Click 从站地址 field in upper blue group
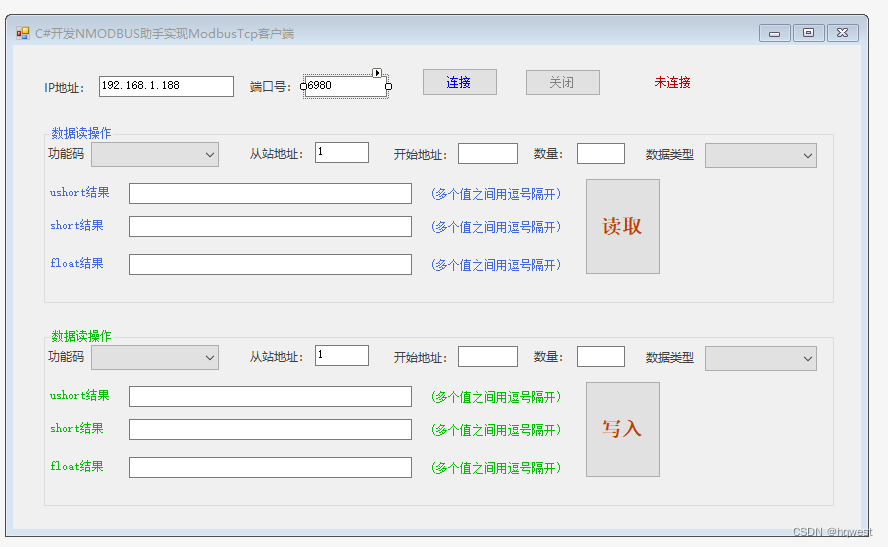The width and height of the screenshot is (888, 547). pyautogui.click(x=342, y=152)
